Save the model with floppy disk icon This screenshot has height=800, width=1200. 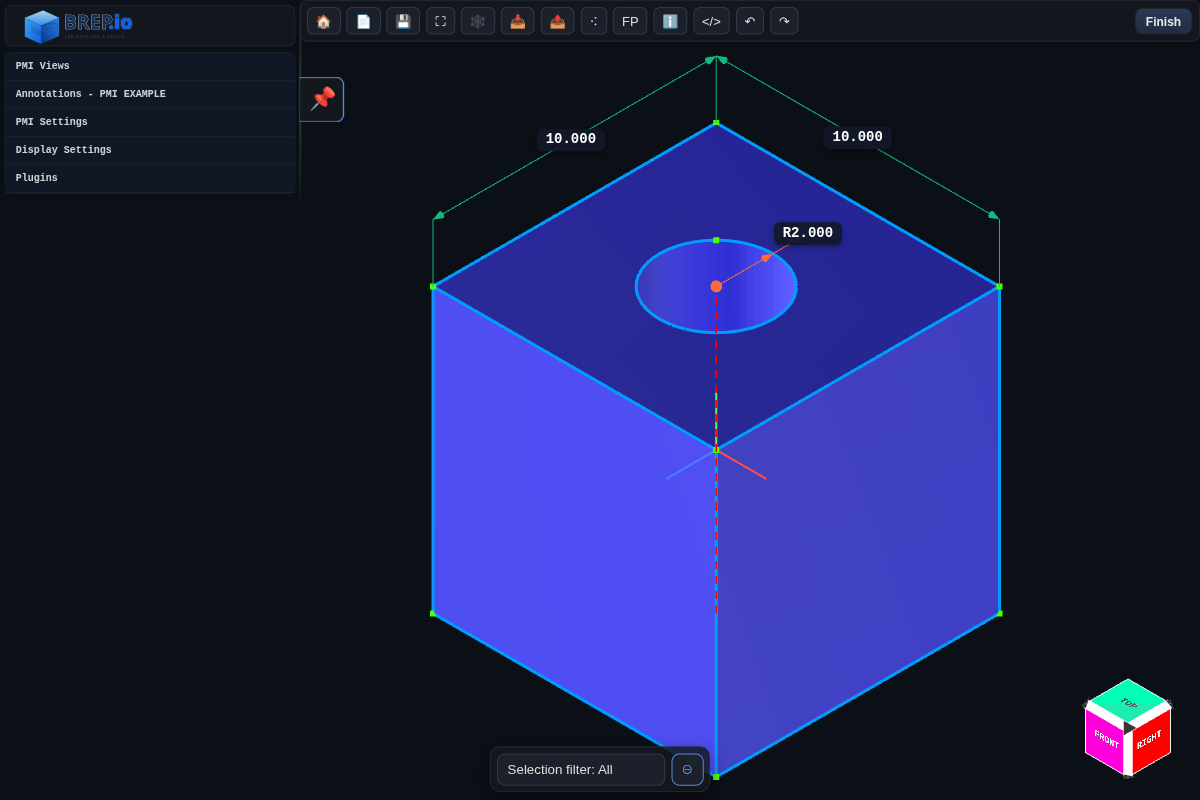point(403,21)
